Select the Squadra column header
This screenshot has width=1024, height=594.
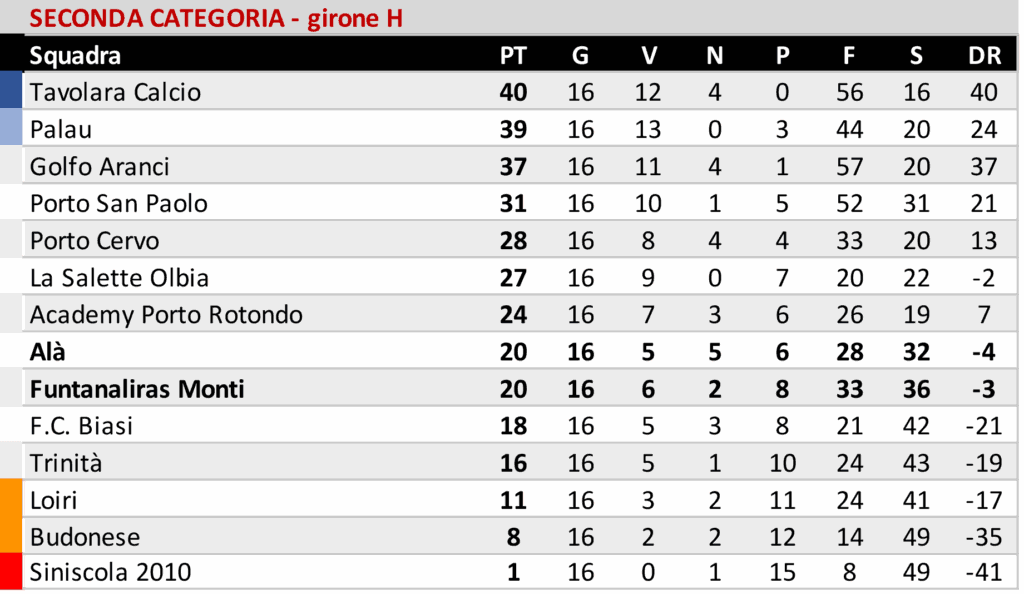click(75, 55)
